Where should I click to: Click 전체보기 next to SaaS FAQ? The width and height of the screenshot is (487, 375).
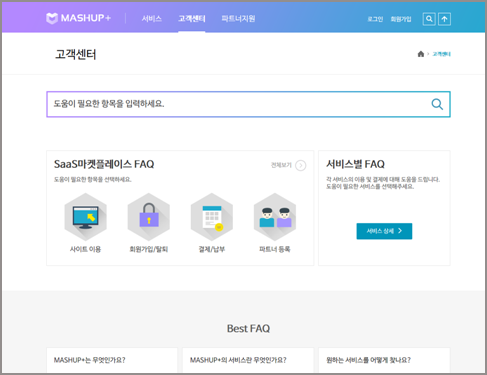coord(281,165)
